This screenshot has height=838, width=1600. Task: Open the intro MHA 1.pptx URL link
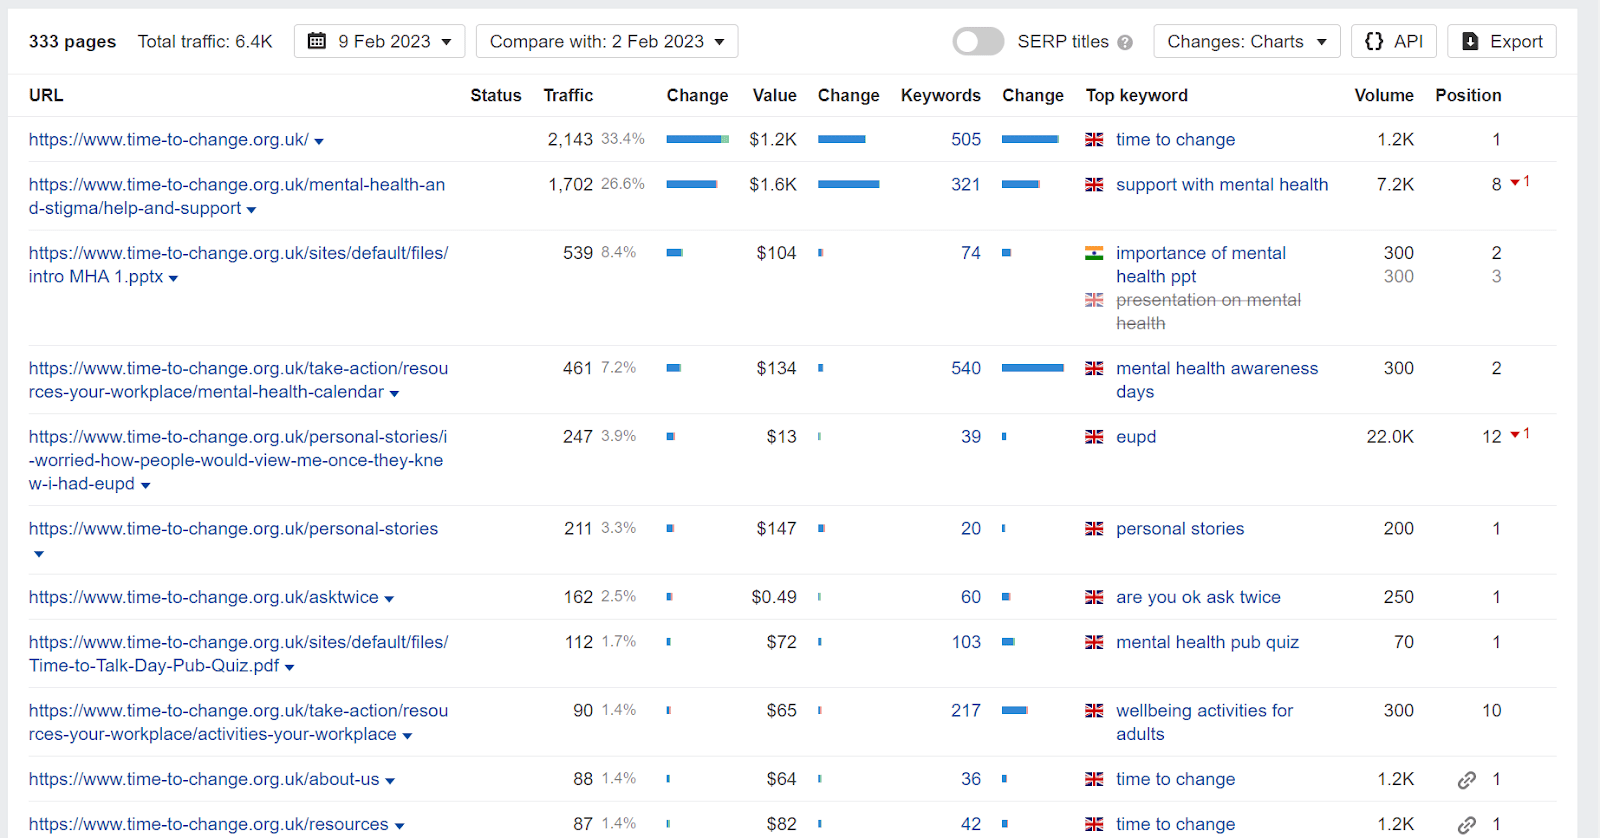238,265
